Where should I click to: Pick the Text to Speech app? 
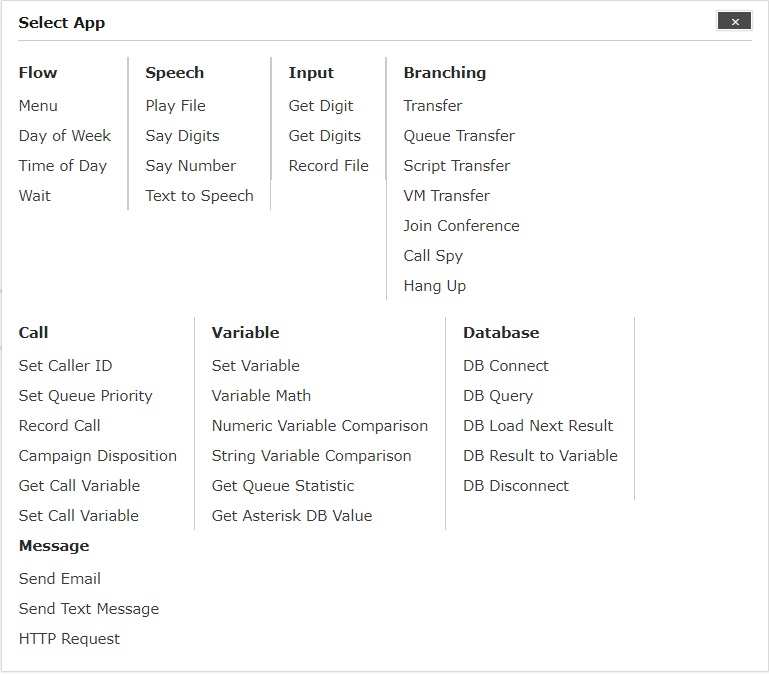point(199,196)
